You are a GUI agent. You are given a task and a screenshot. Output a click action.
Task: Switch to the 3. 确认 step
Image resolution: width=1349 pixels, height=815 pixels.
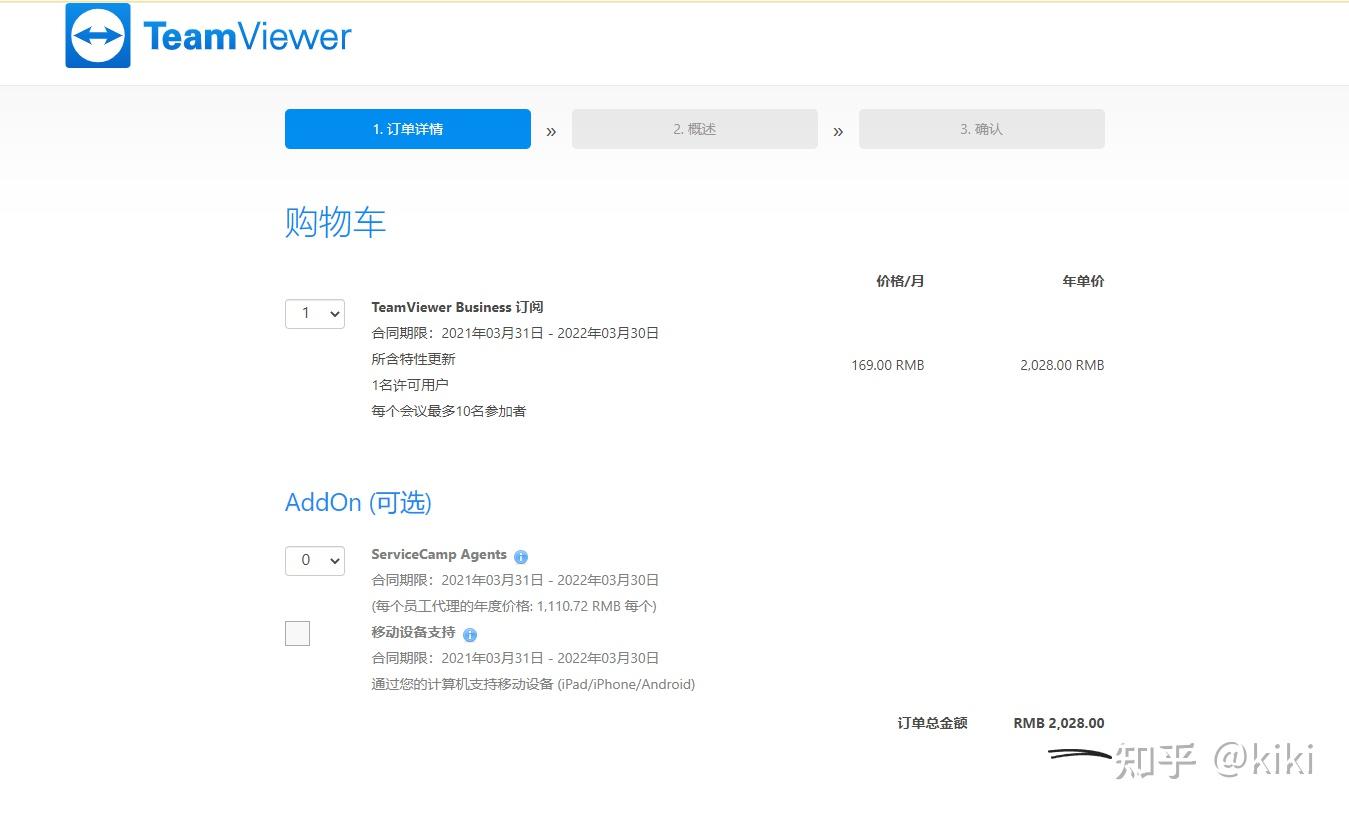[x=982, y=129]
